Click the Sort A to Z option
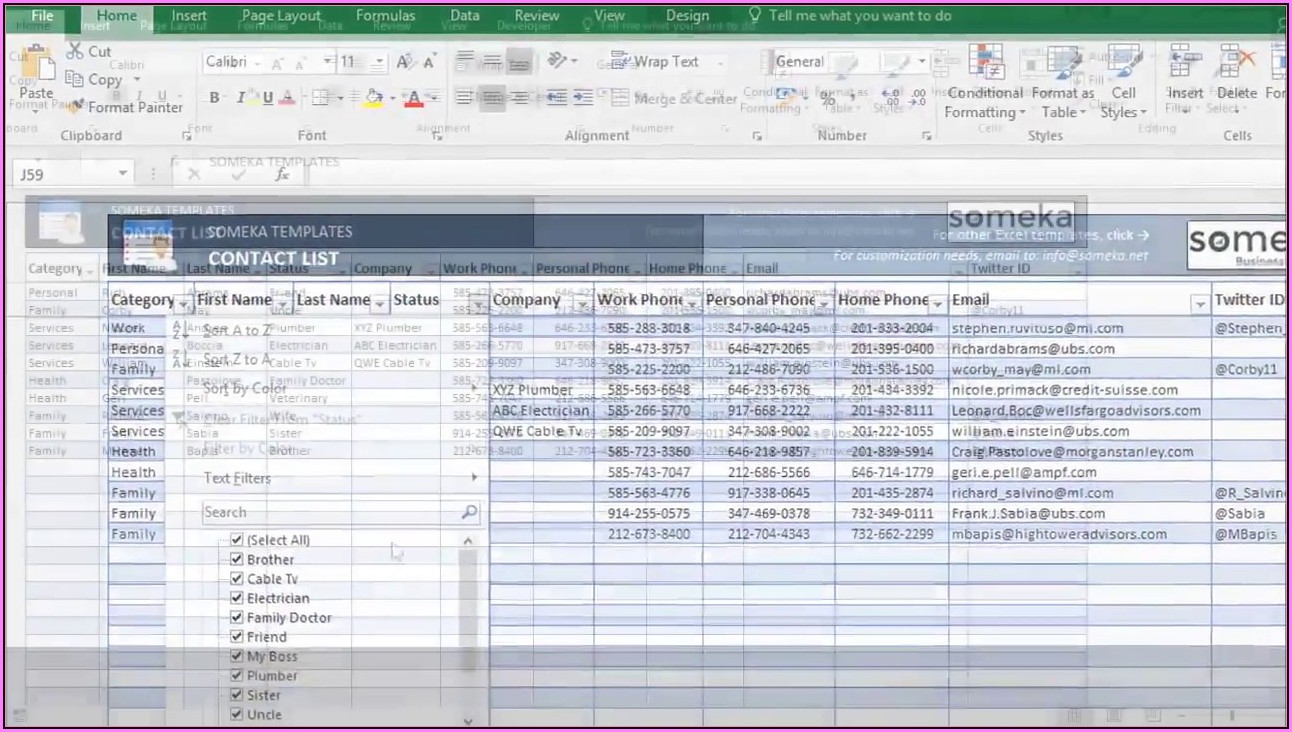The image size is (1292, 732). coord(236,330)
